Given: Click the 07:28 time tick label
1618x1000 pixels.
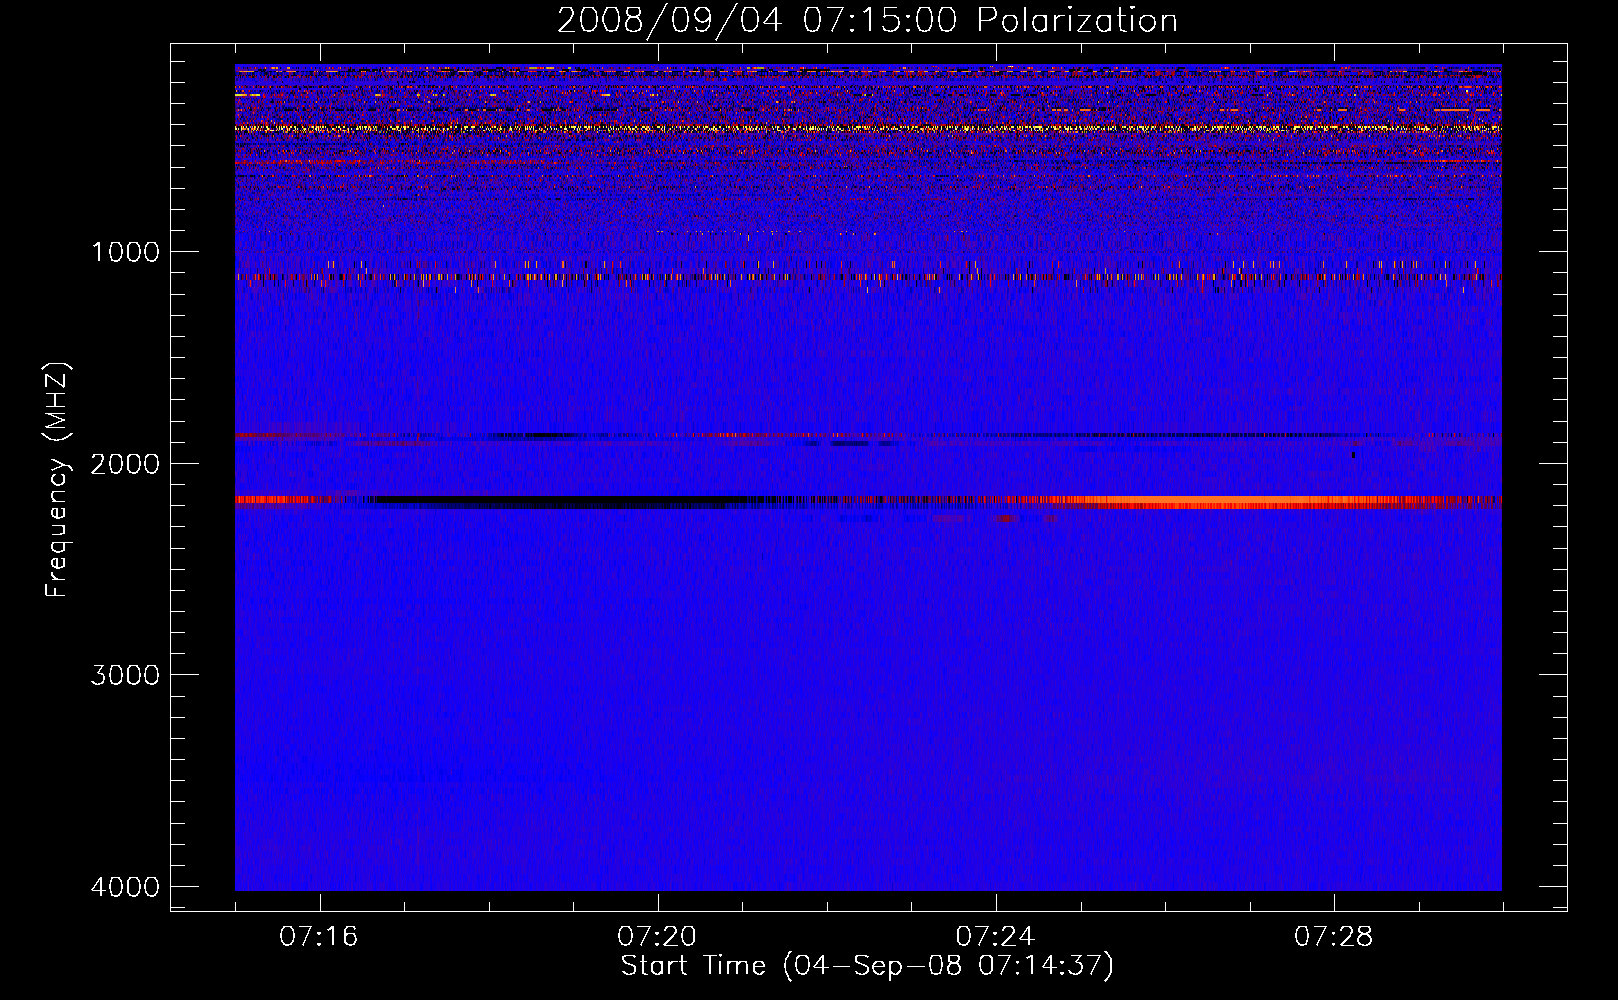Looking at the screenshot, I should click(1333, 937).
